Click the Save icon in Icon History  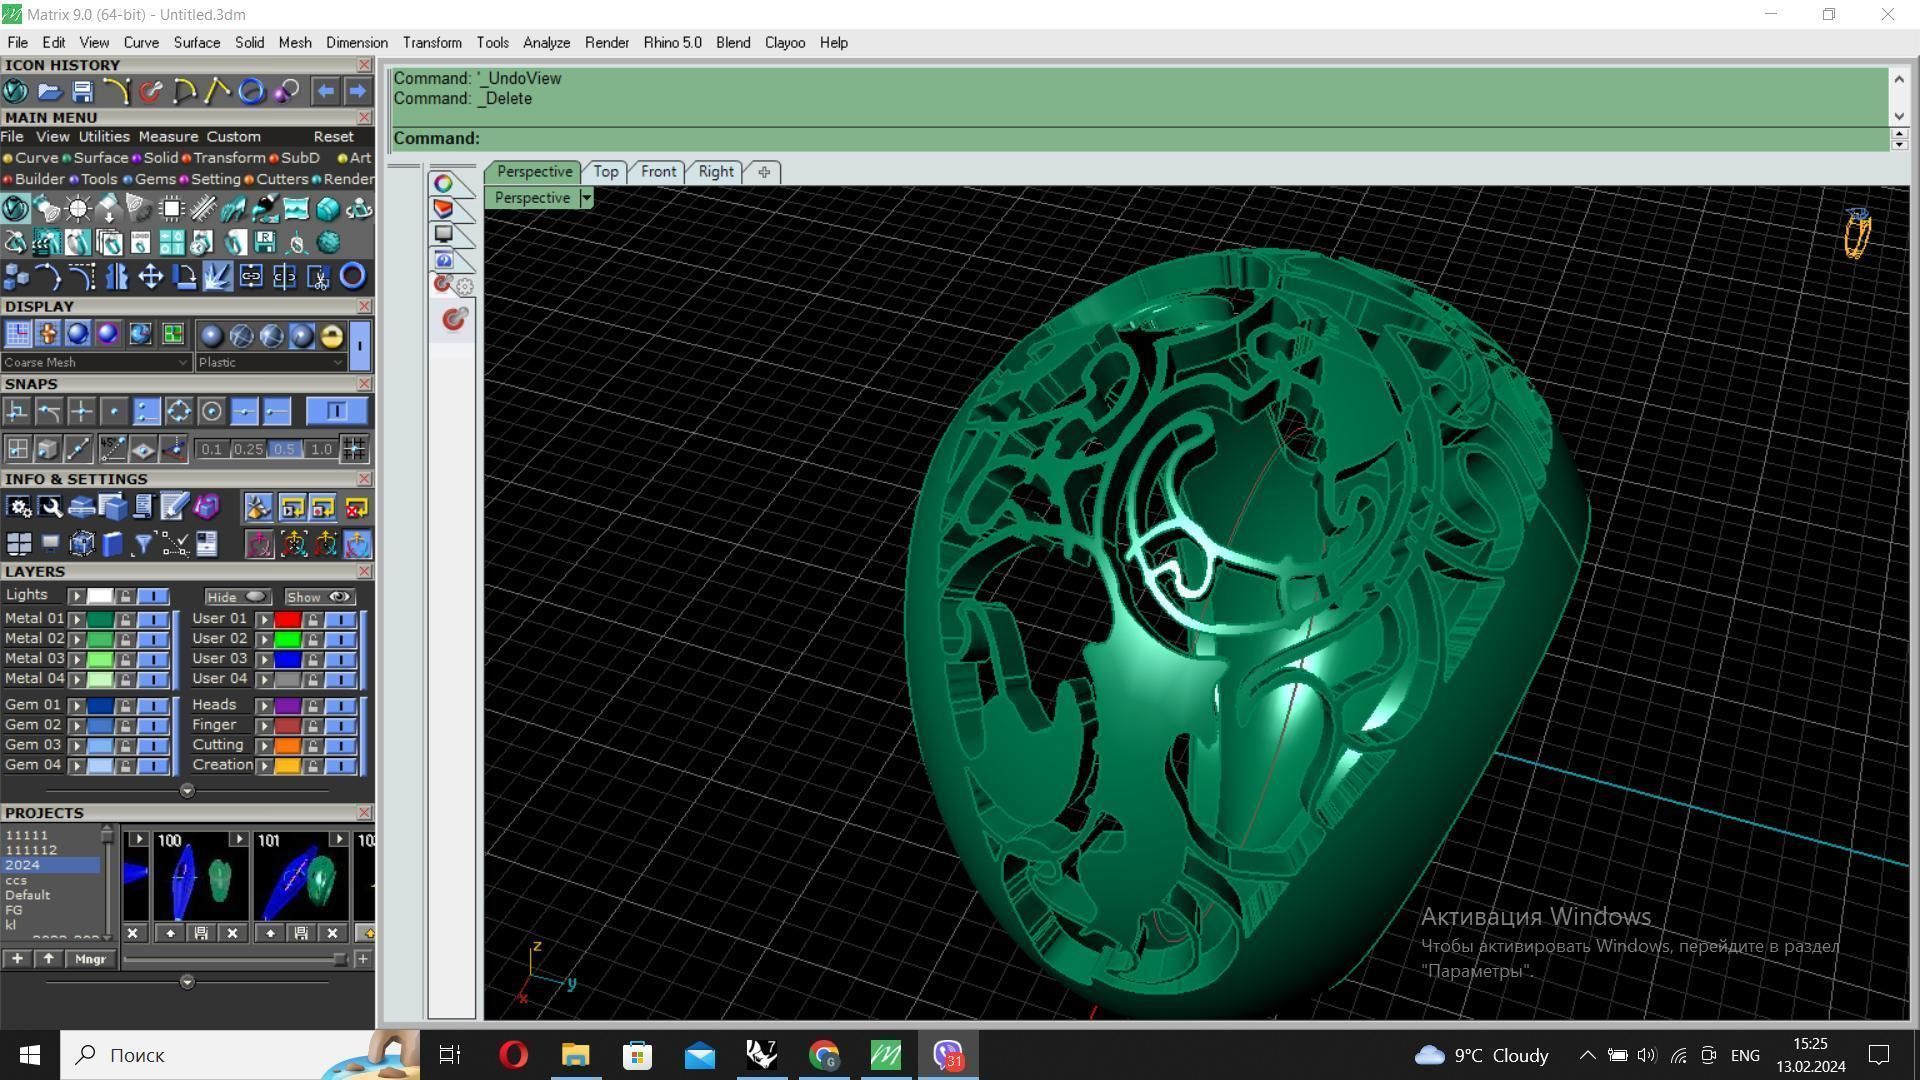point(82,92)
